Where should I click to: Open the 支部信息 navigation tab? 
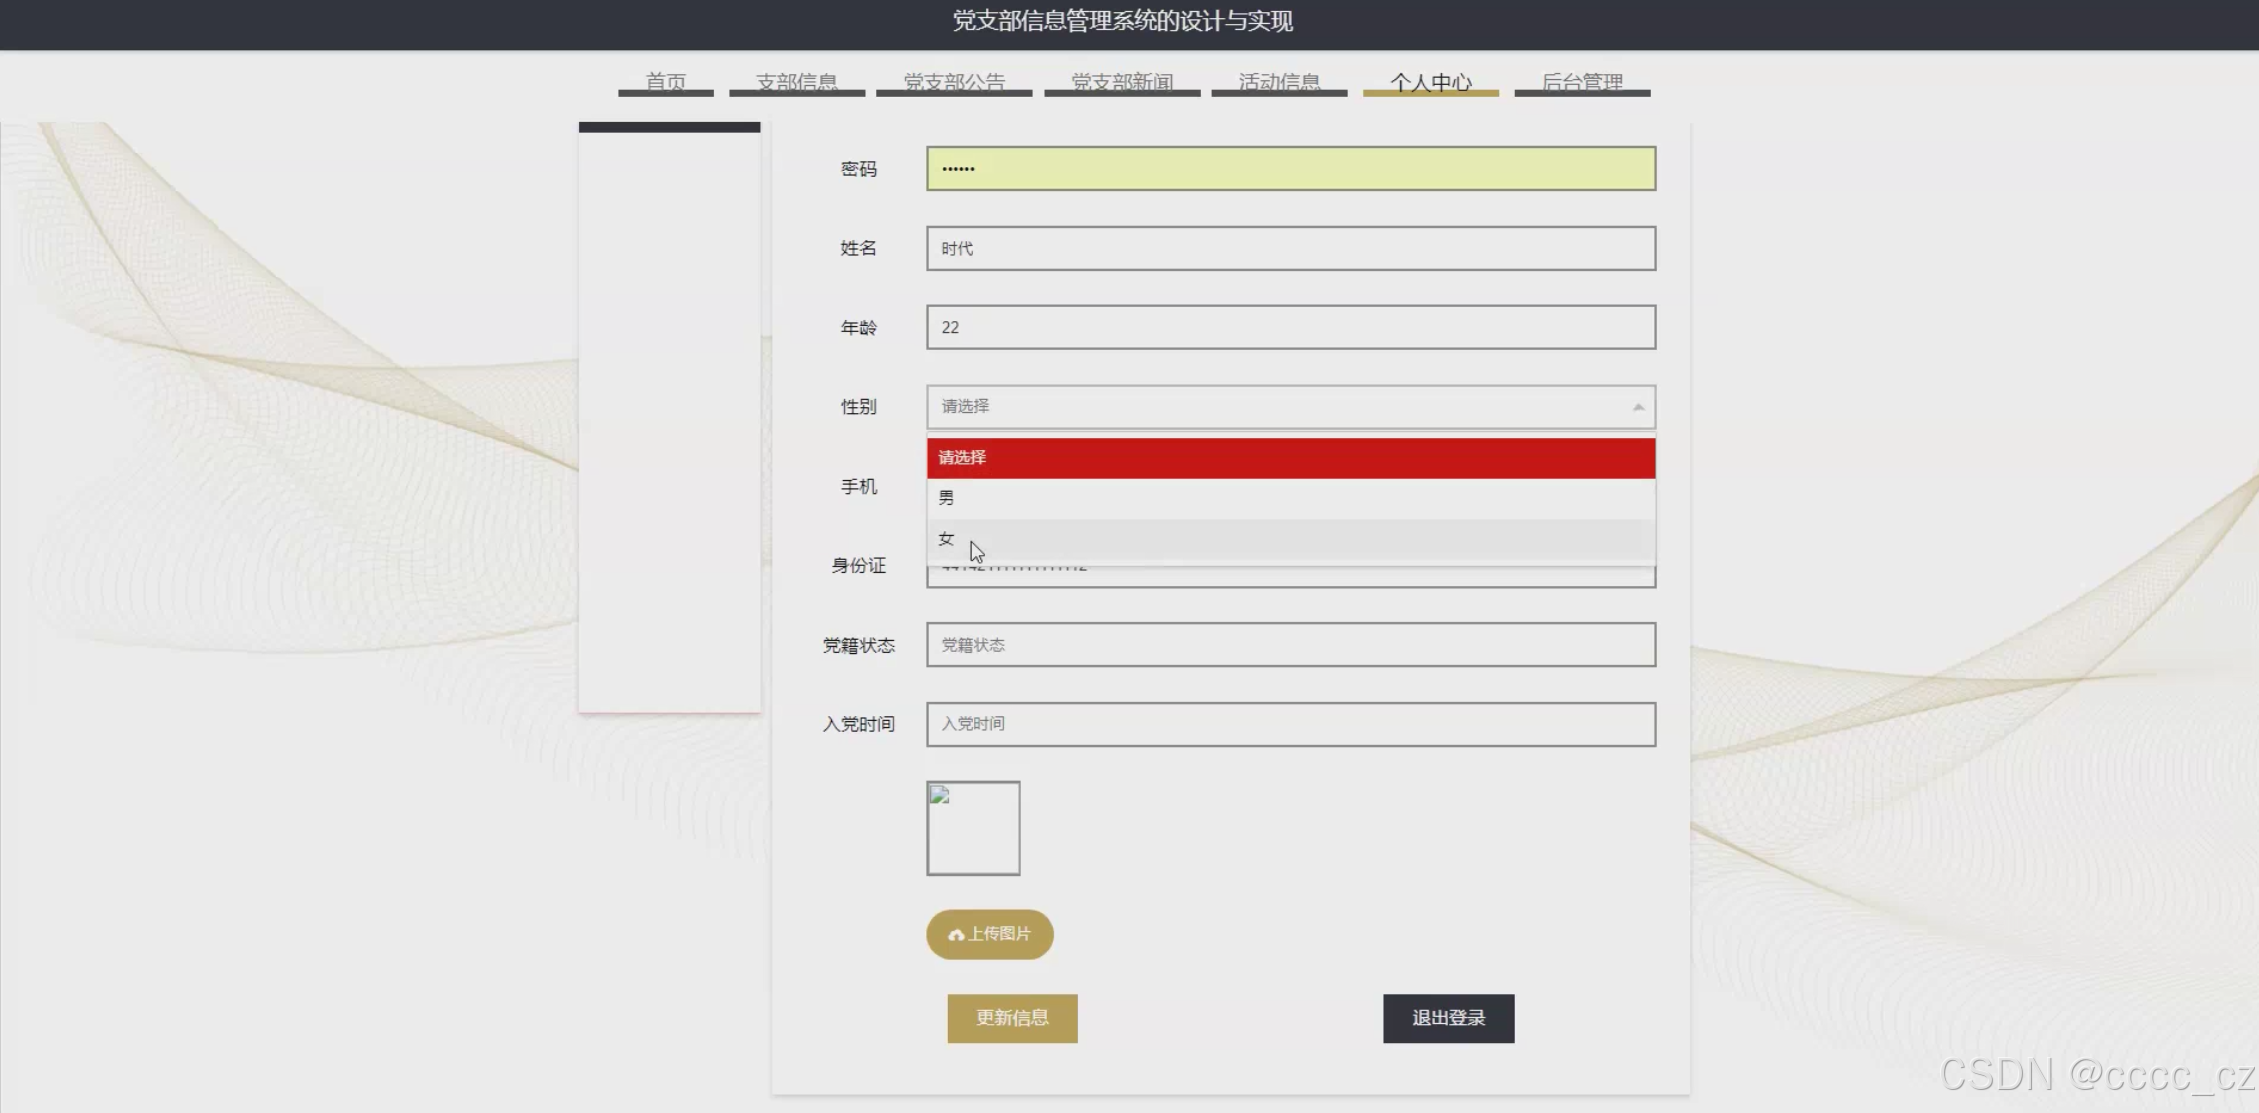pos(796,81)
